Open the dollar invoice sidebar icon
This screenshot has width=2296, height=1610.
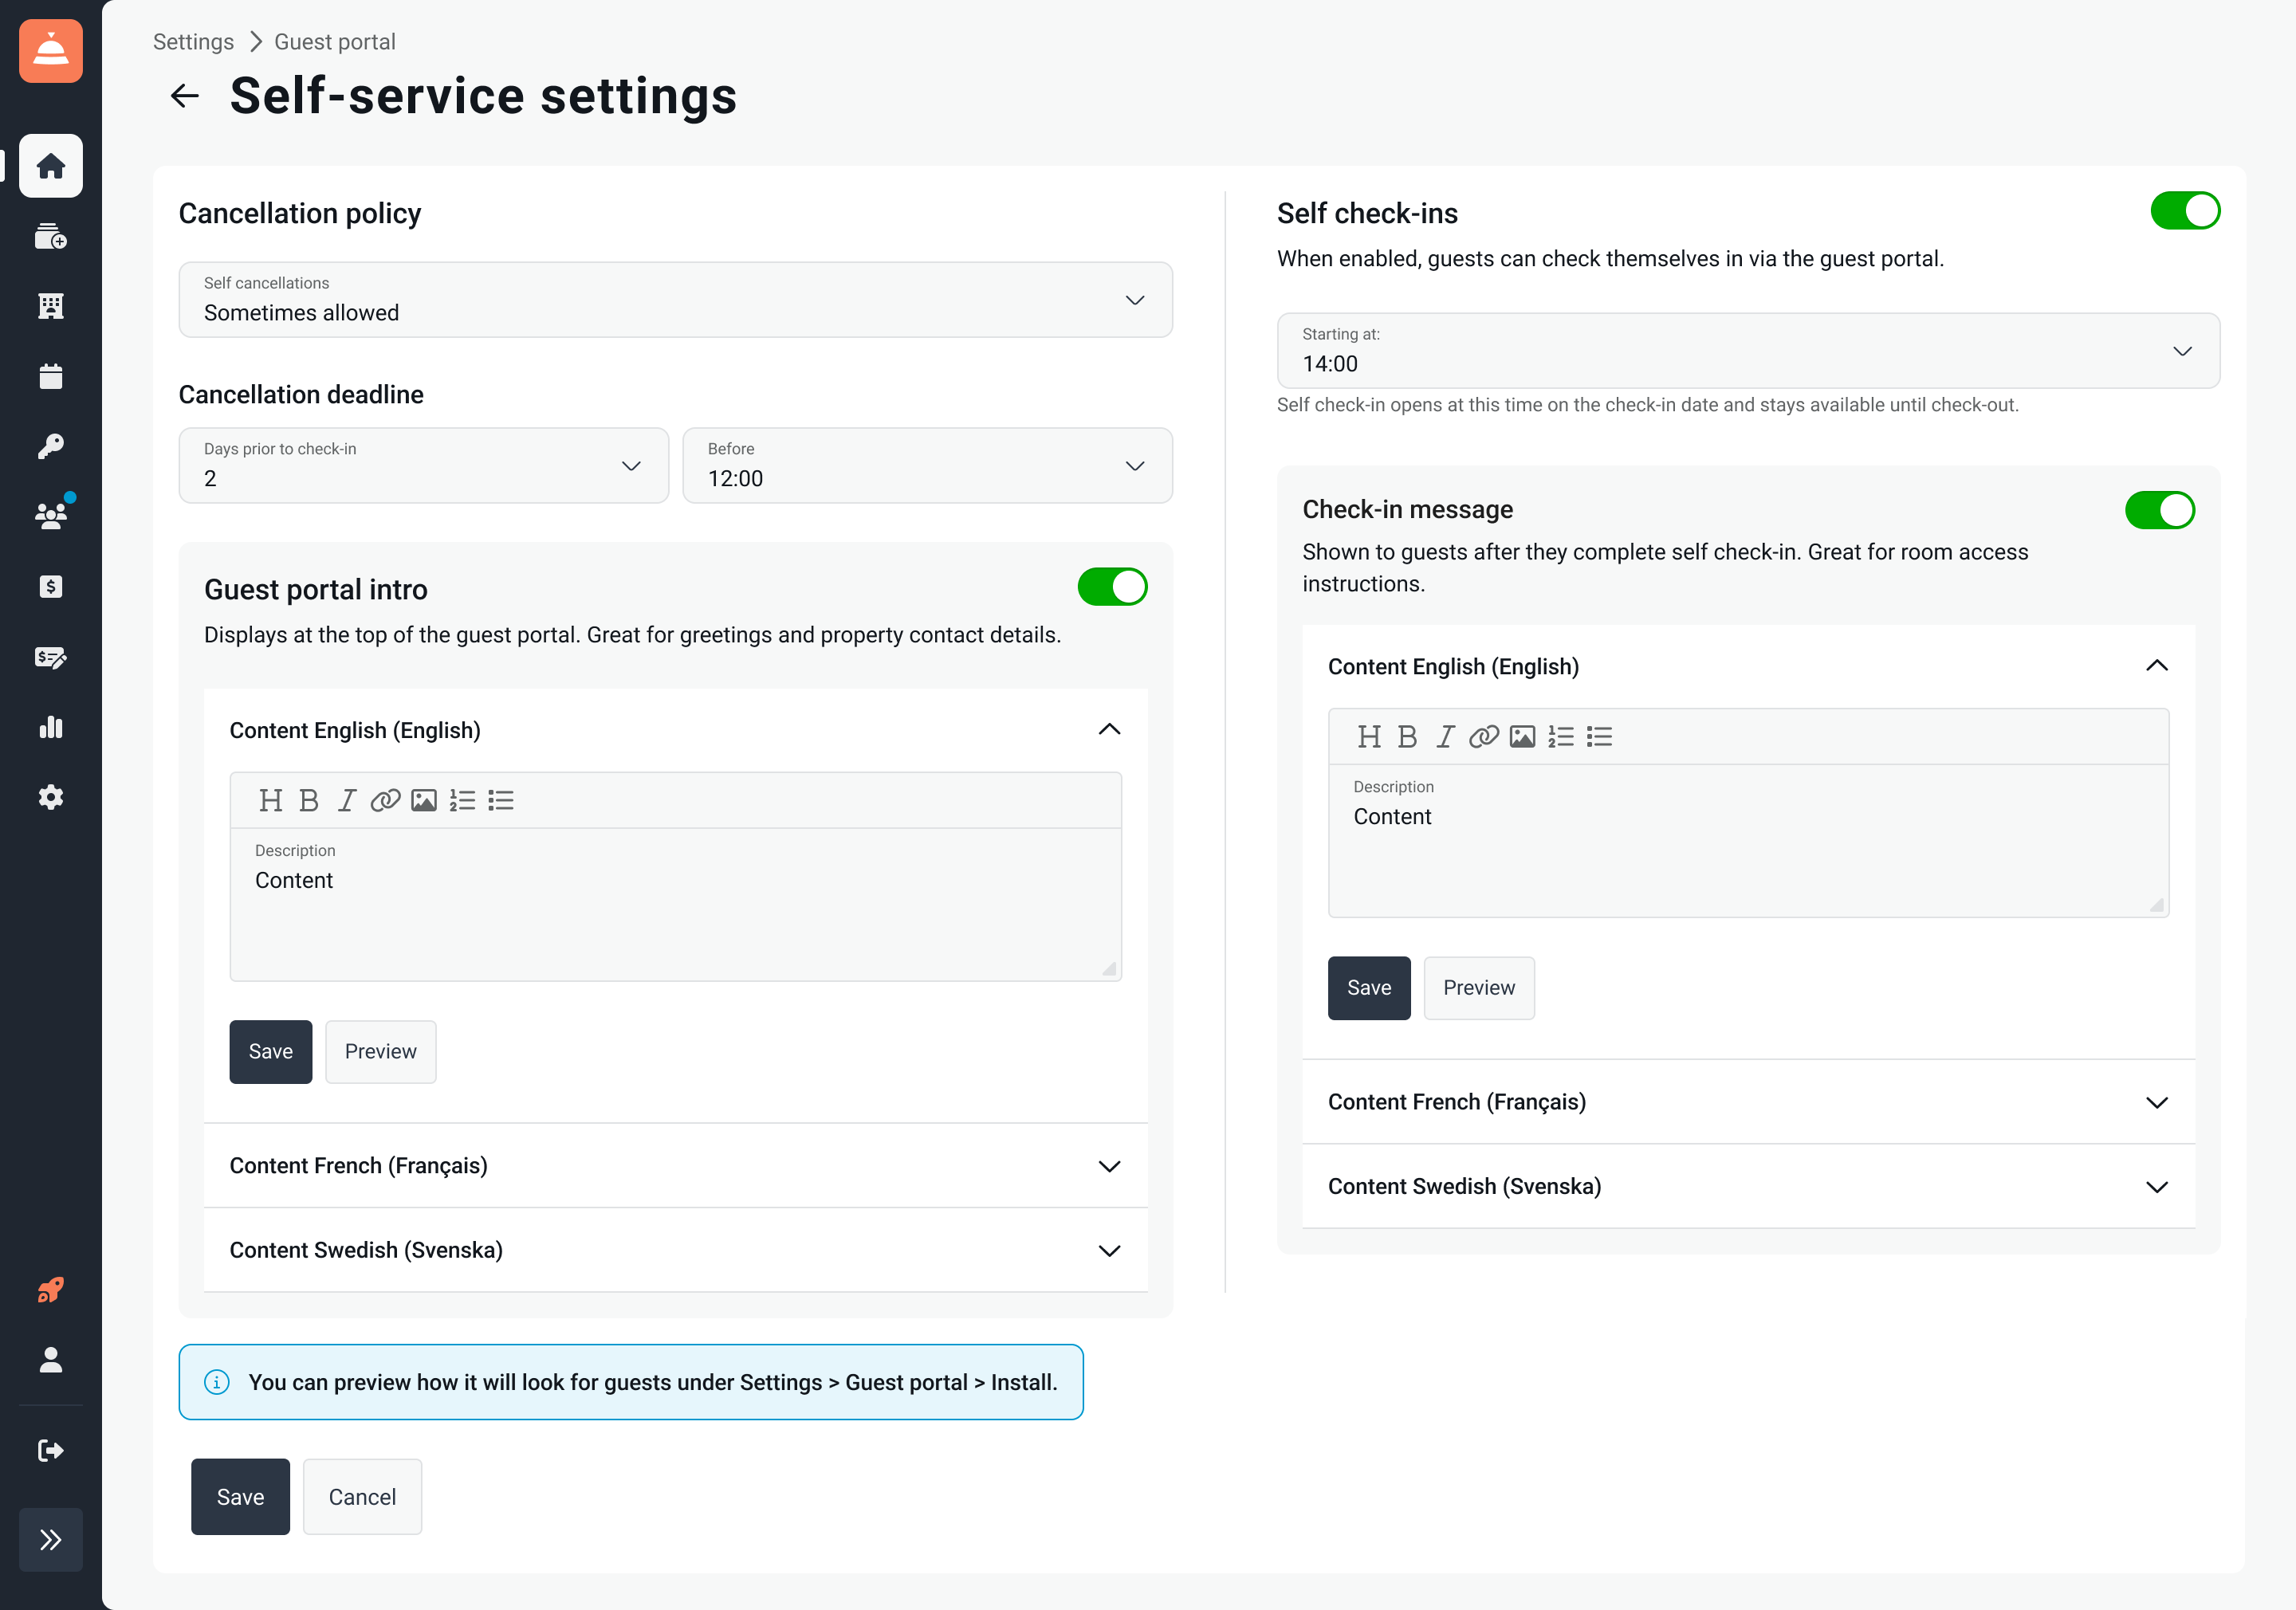51,586
